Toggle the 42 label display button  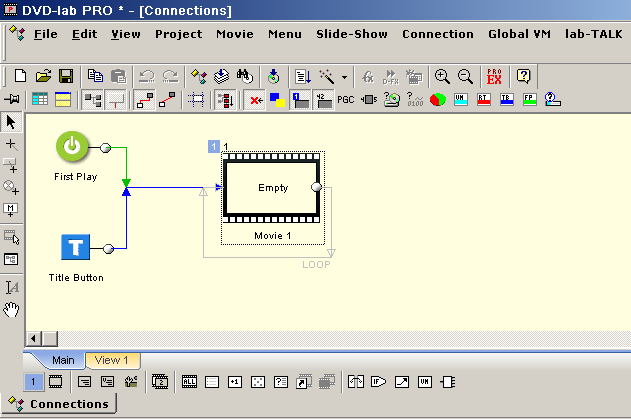tap(324, 100)
